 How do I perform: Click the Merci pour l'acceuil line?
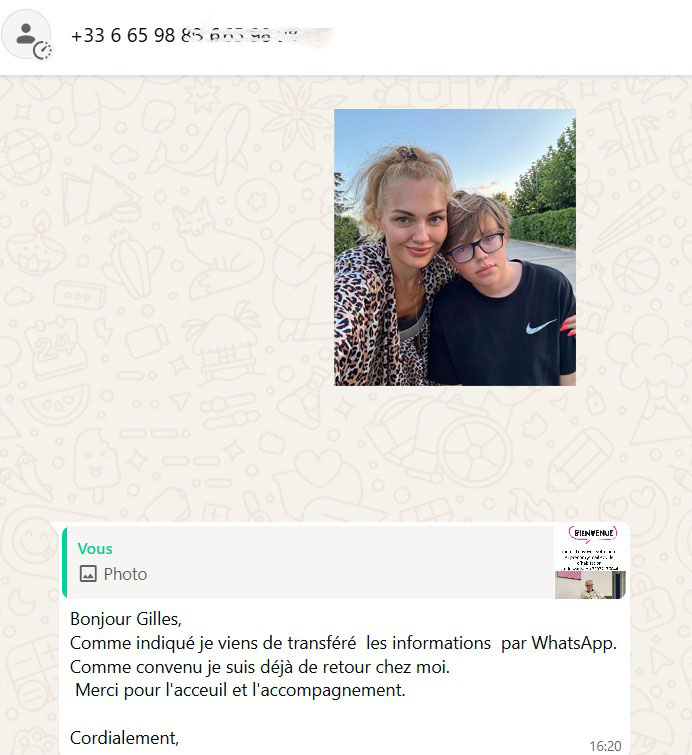[240, 690]
